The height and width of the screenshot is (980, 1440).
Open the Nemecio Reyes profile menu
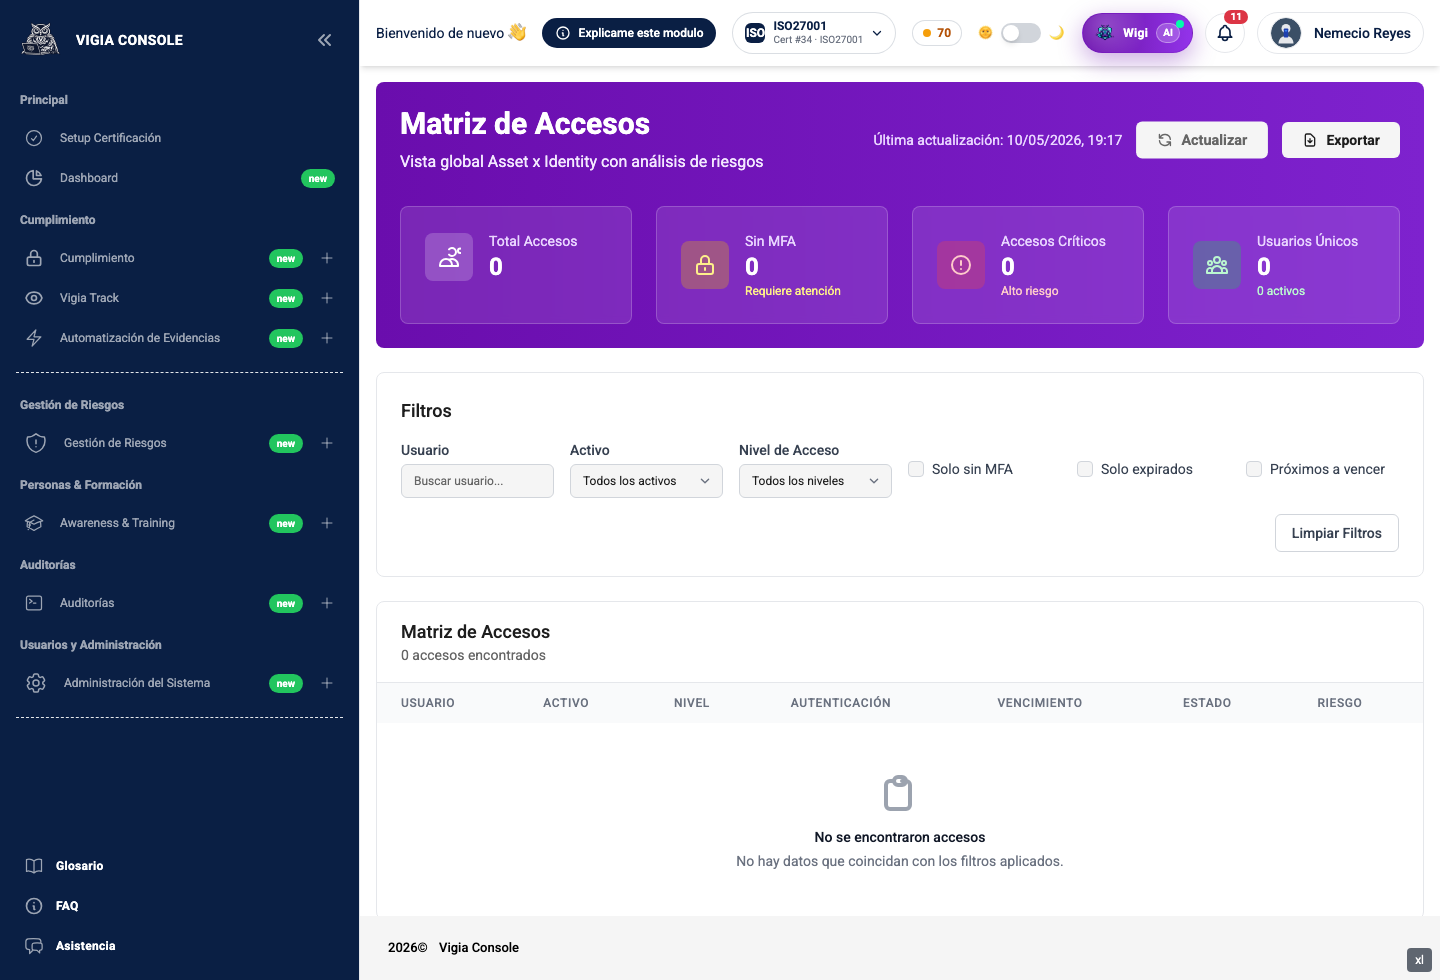(x=1341, y=33)
